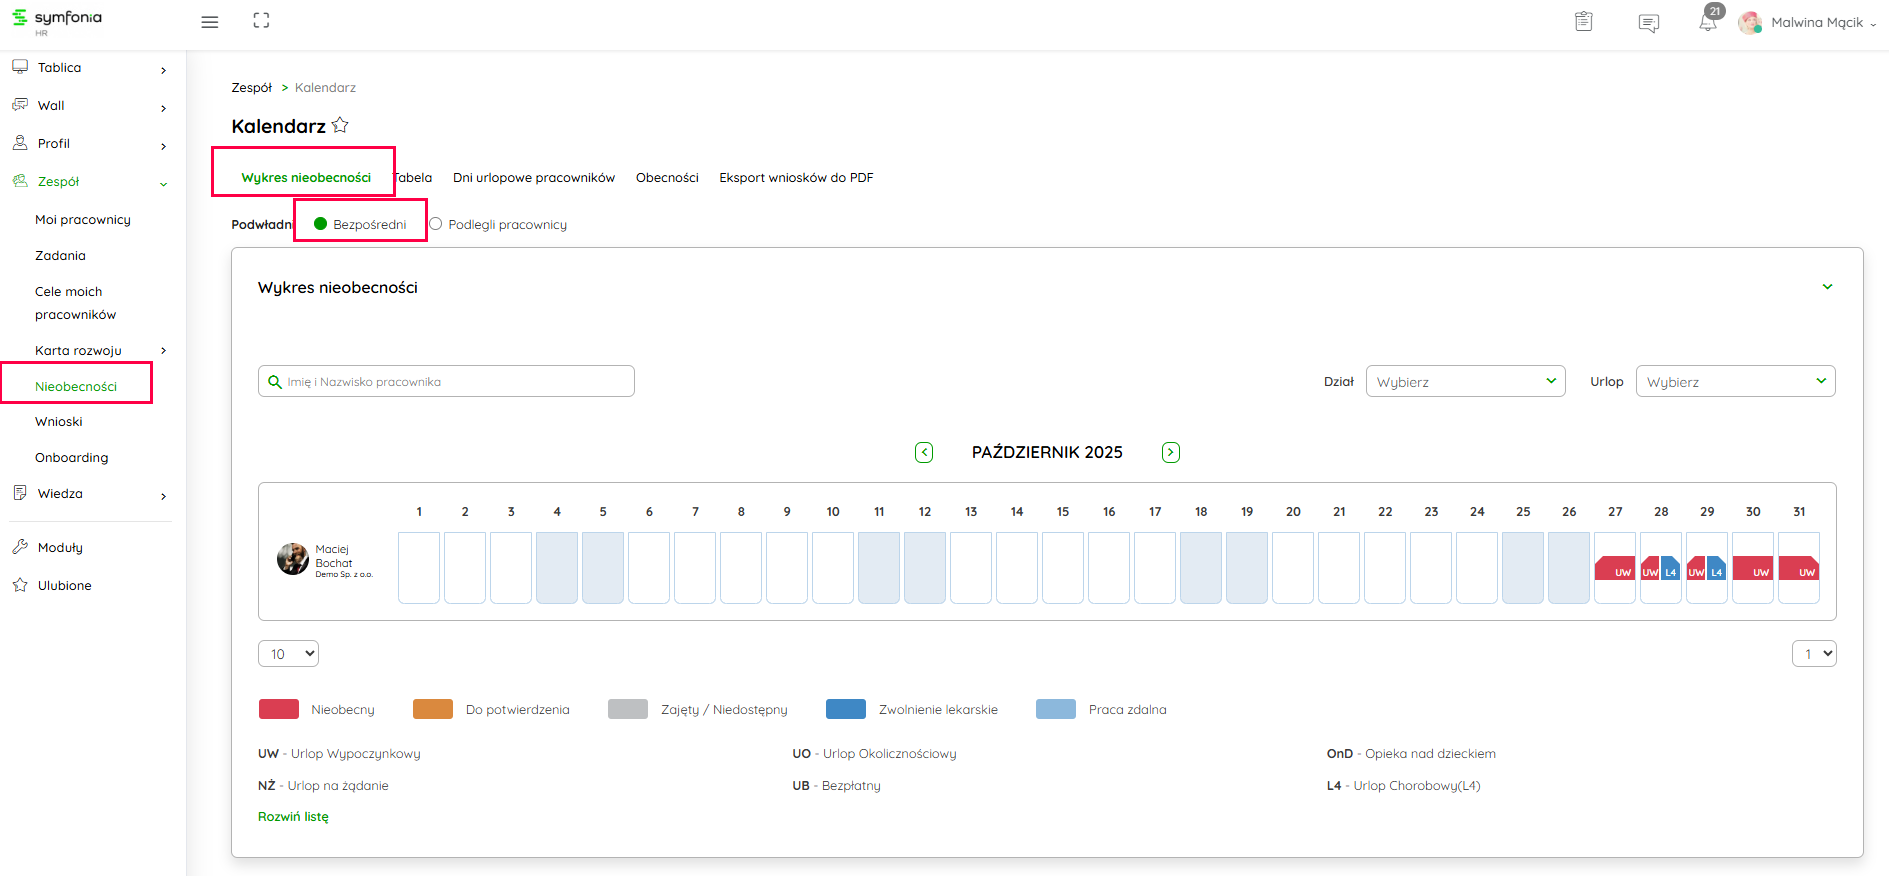Open the Urlop dropdown

(1735, 382)
